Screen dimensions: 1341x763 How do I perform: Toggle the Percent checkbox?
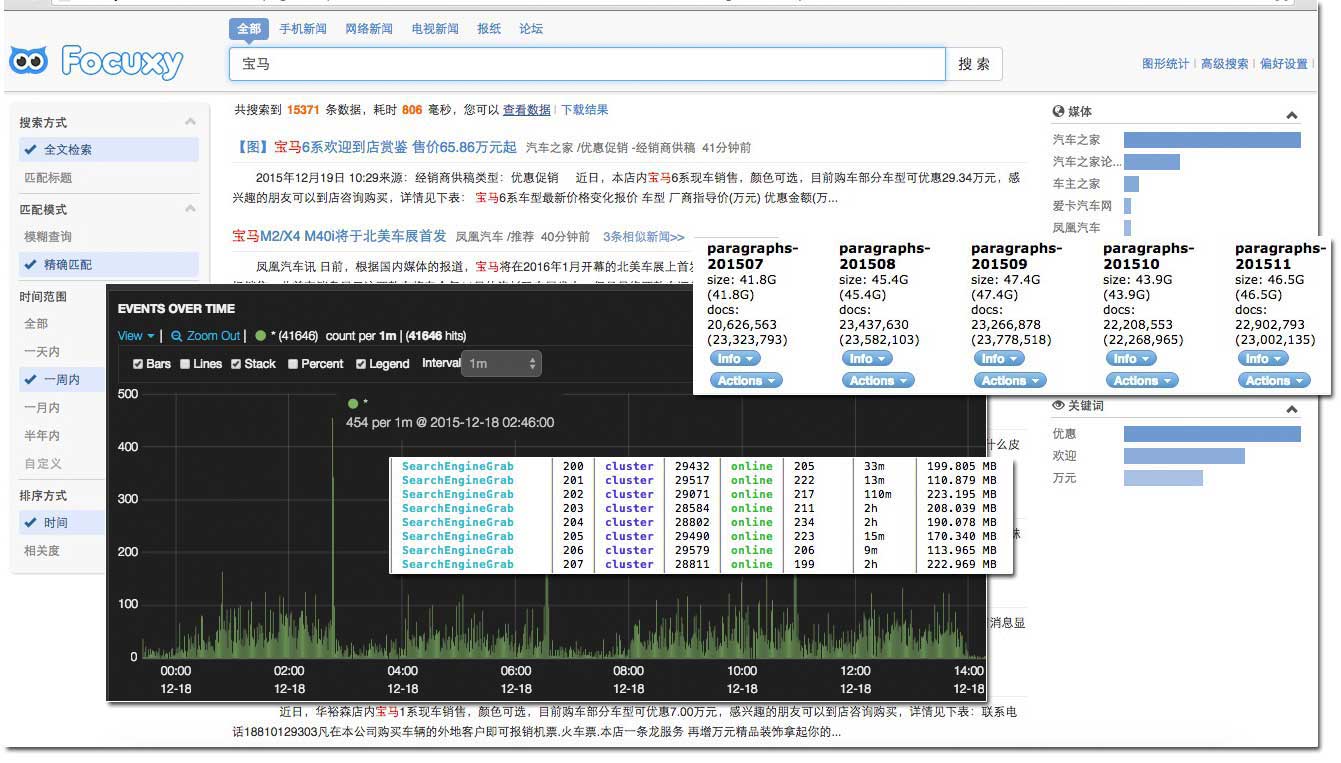[x=293, y=364]
